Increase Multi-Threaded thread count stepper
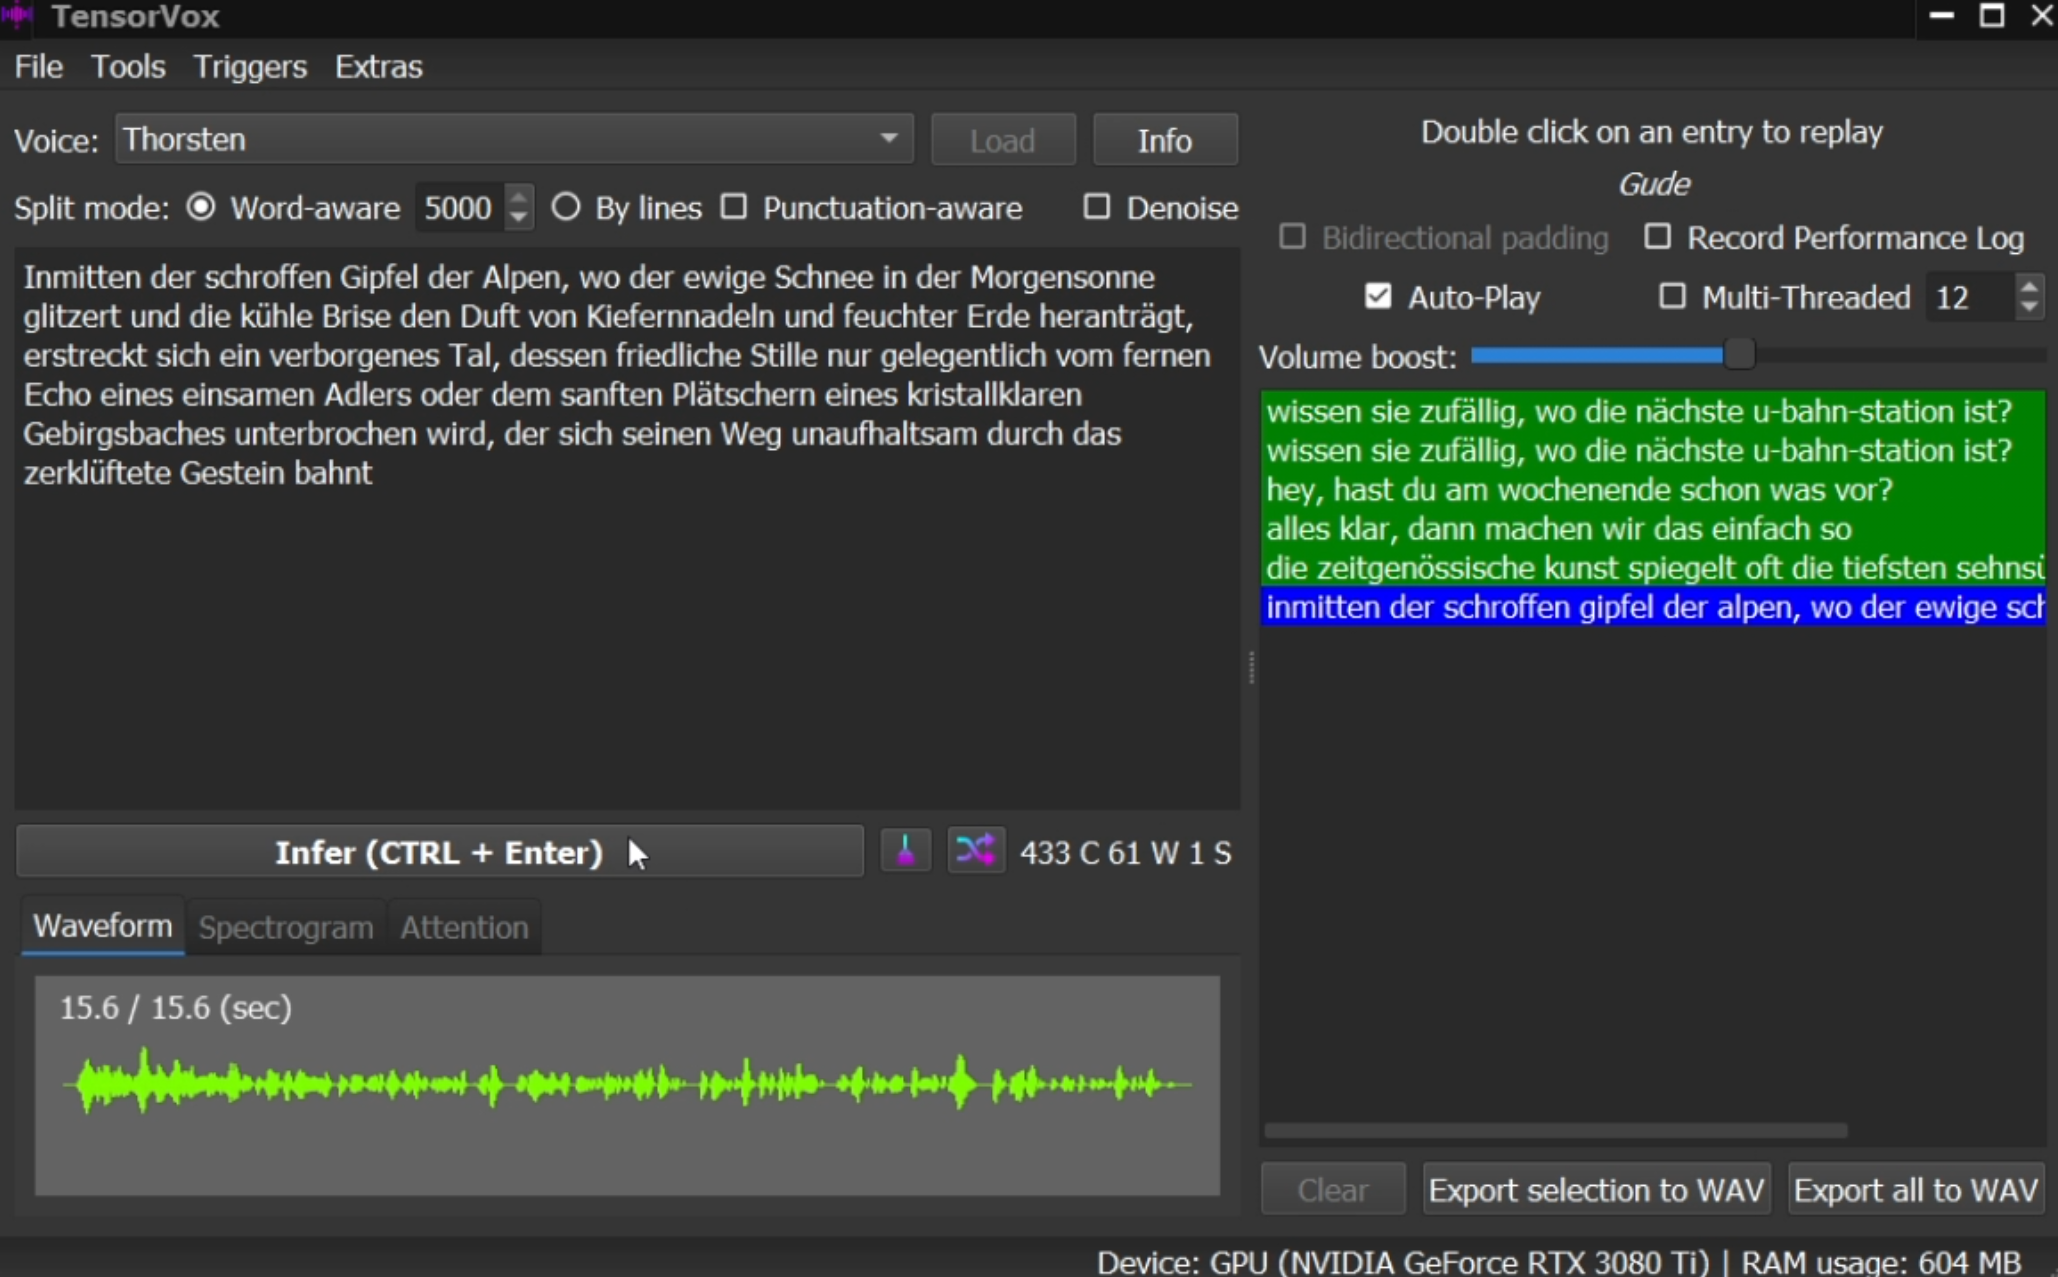The width and height of the screenshot is (2058, 1277). (x=2028, y=287)
